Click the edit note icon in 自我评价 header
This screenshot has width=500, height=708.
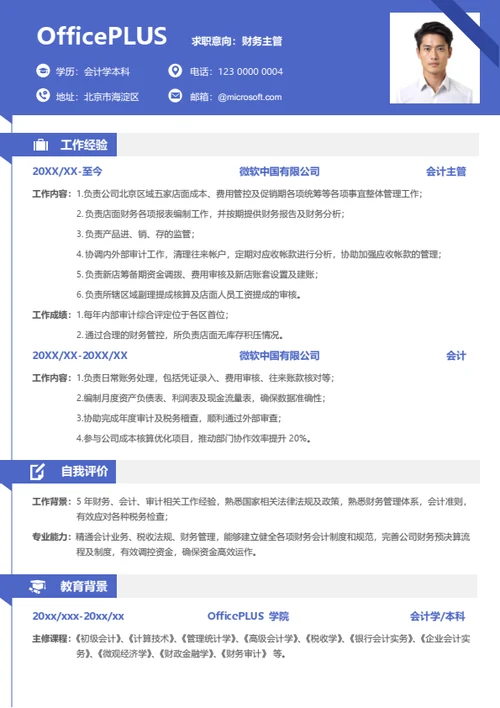[x=37, y=471]
